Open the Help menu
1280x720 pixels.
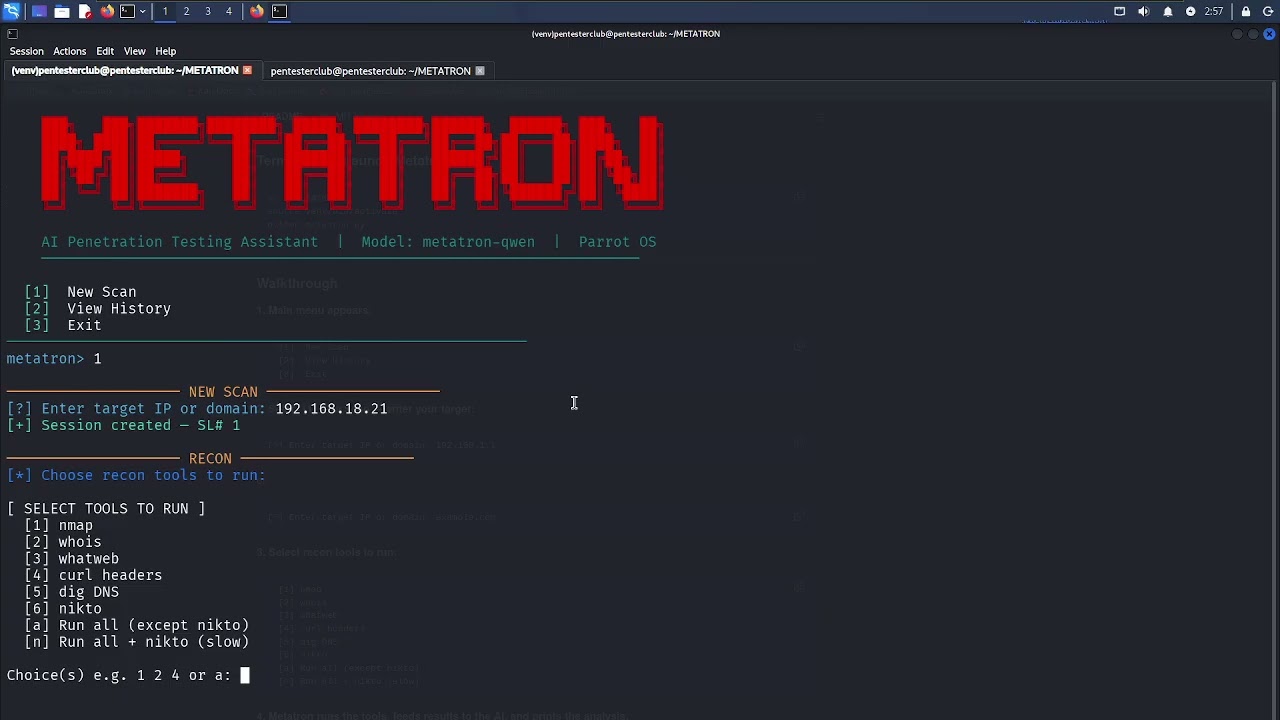[x=165, y=51]
